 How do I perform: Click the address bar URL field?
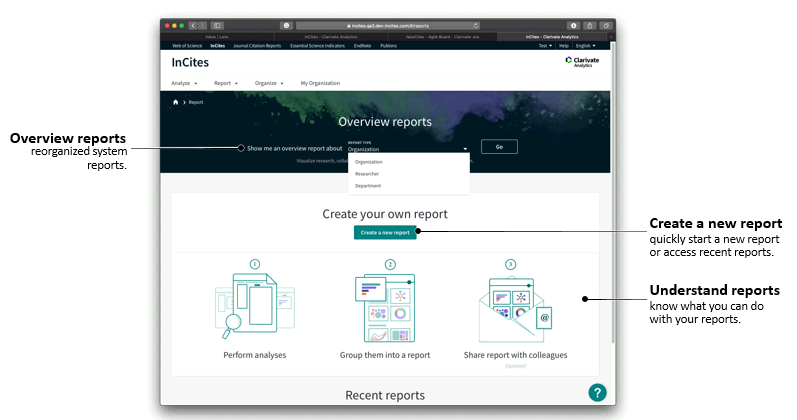pyautogui.click(x=388, y=25)
